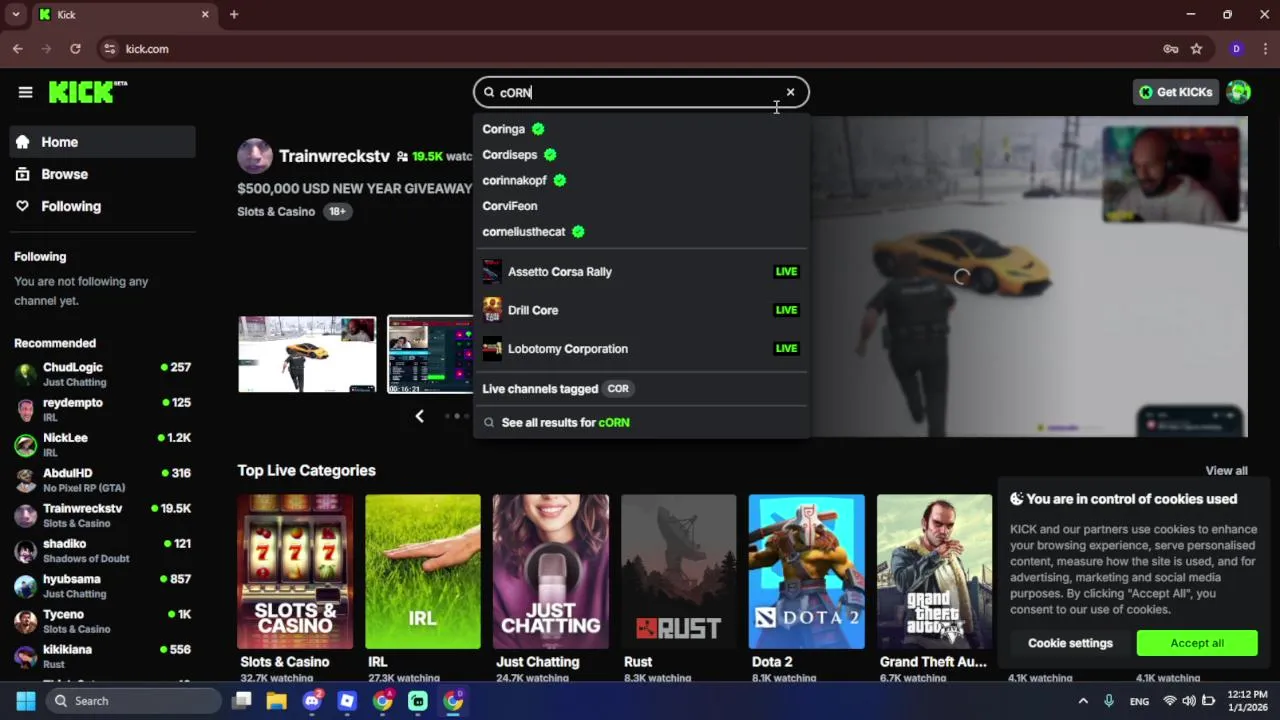Open Dota 2 category card
Screen dimensions: 1280x720
(x=807, y=572)
